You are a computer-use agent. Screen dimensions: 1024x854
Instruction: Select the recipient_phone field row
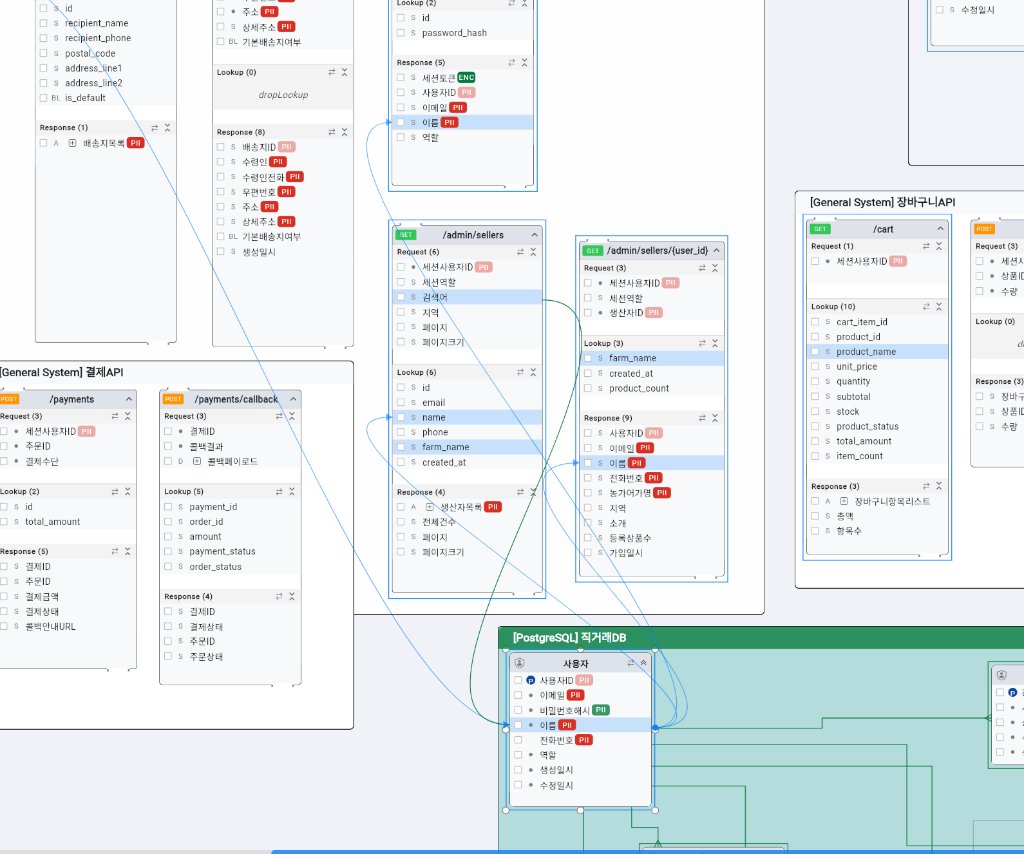click(x=106, y=38)
